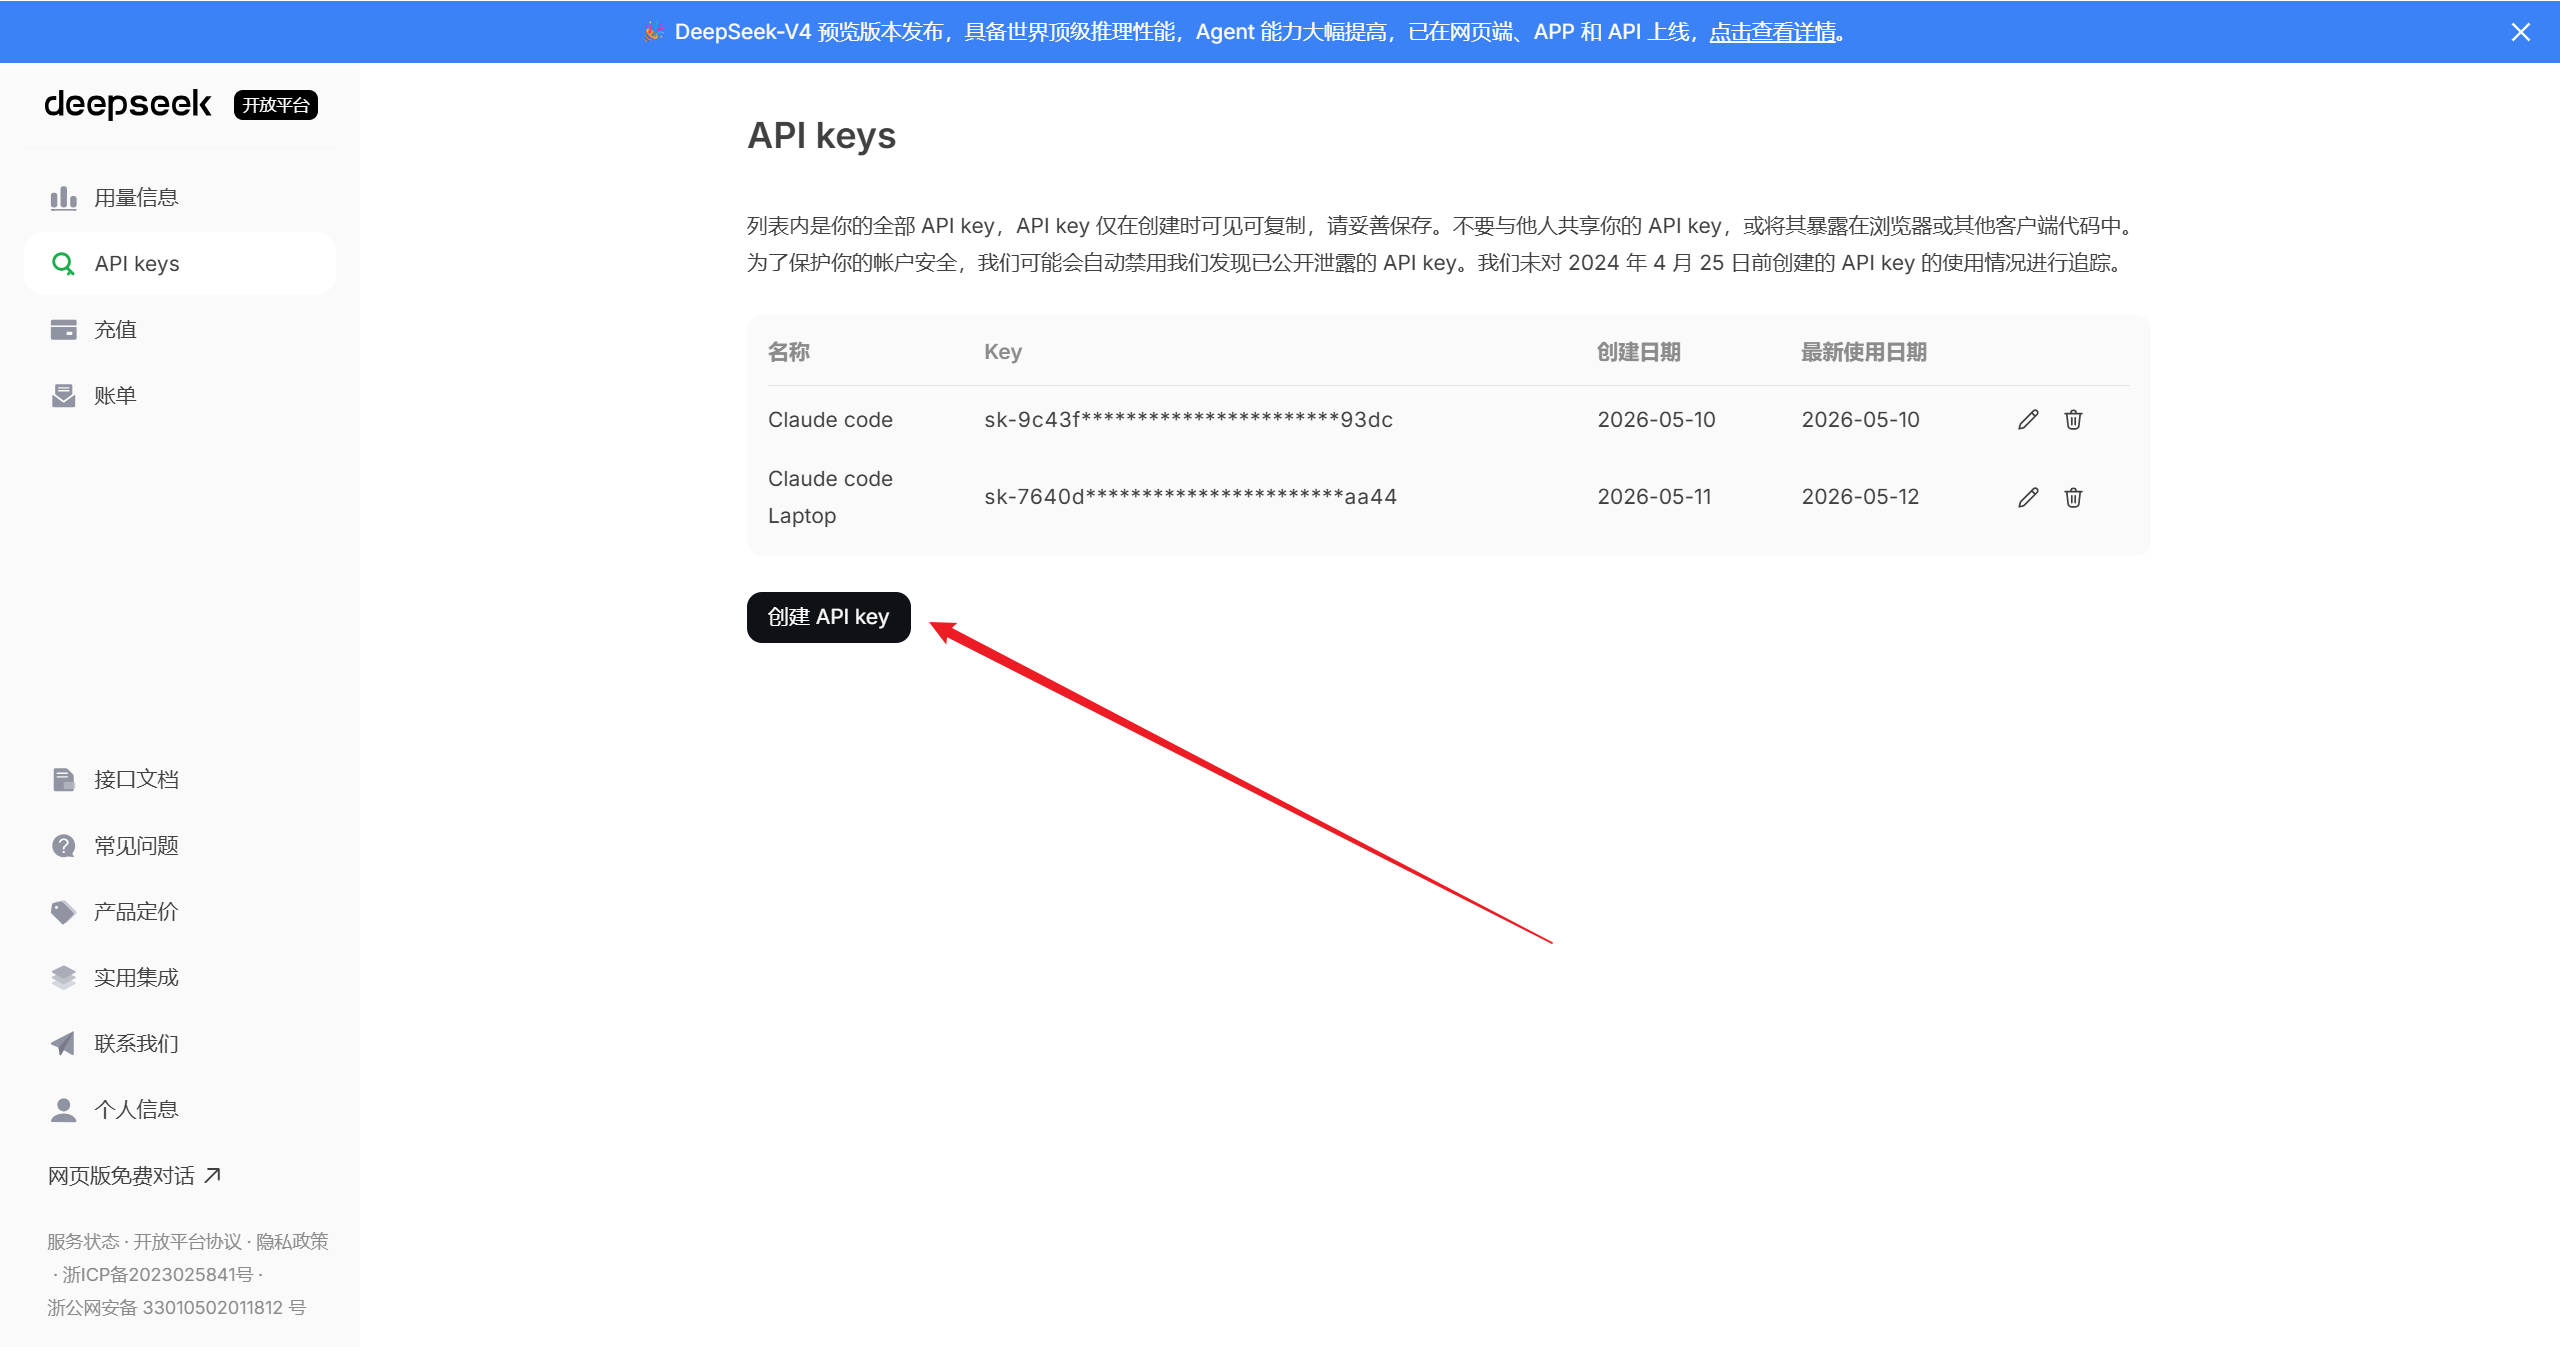This screenshot has width=2560, height=1347.
Task: Click the first row name Claude code
Action: [830, 420]
